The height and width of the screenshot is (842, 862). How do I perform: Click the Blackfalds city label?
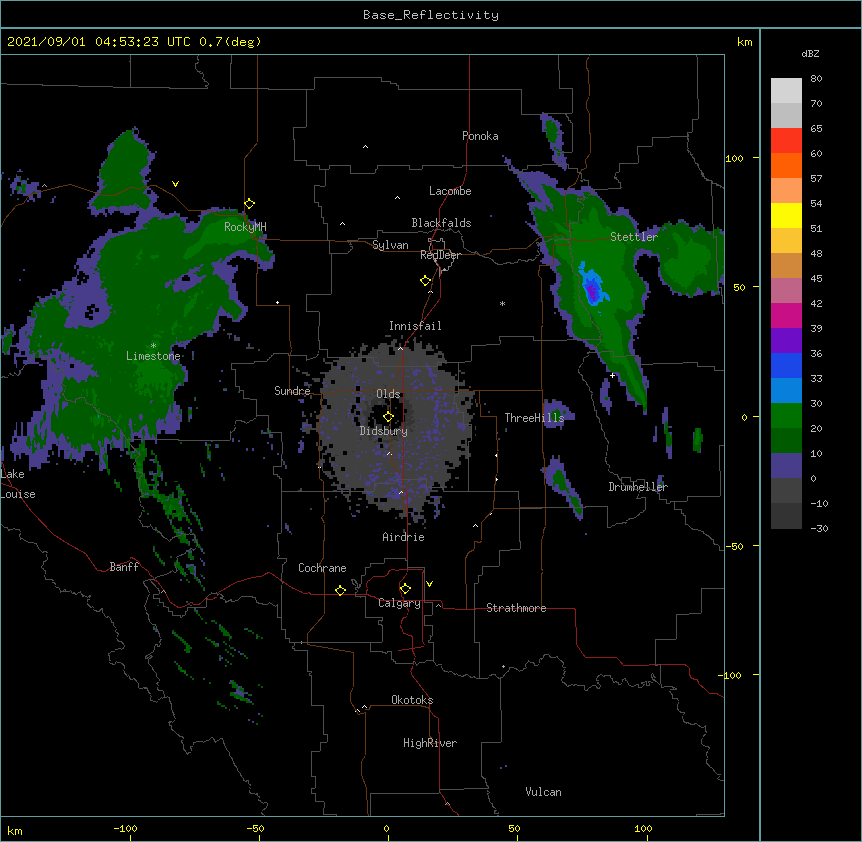(x=441, y=223)
